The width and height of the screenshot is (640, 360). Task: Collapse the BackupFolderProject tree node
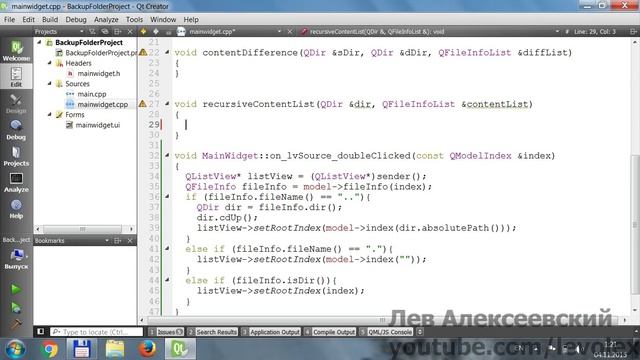40,42
